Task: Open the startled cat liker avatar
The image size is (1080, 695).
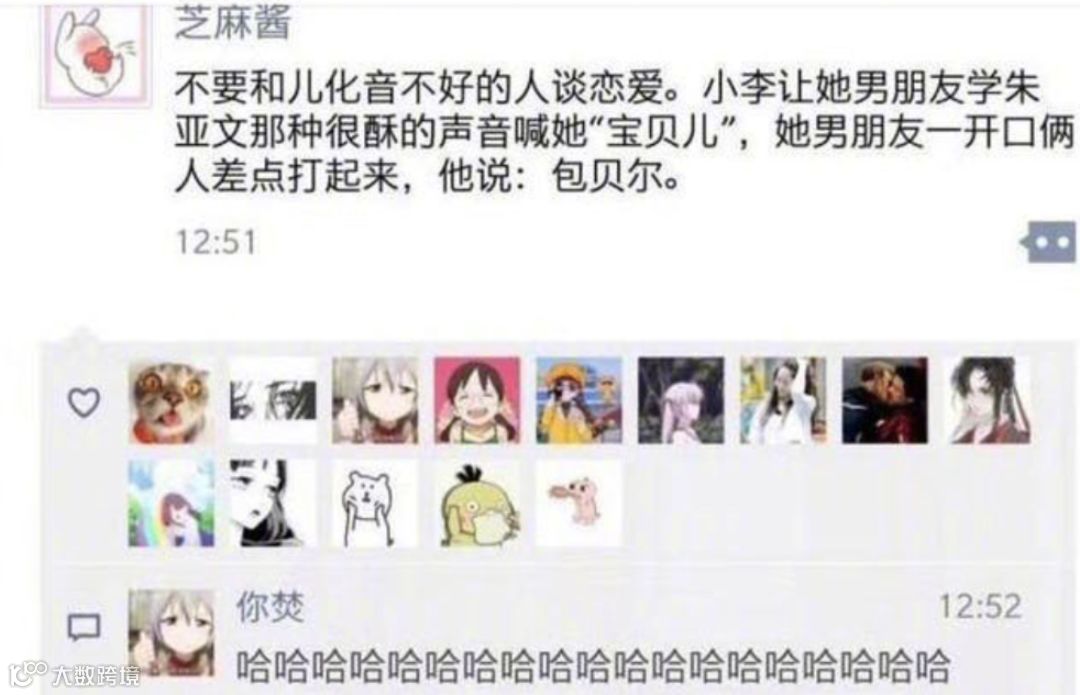Action: pos(171,401)
